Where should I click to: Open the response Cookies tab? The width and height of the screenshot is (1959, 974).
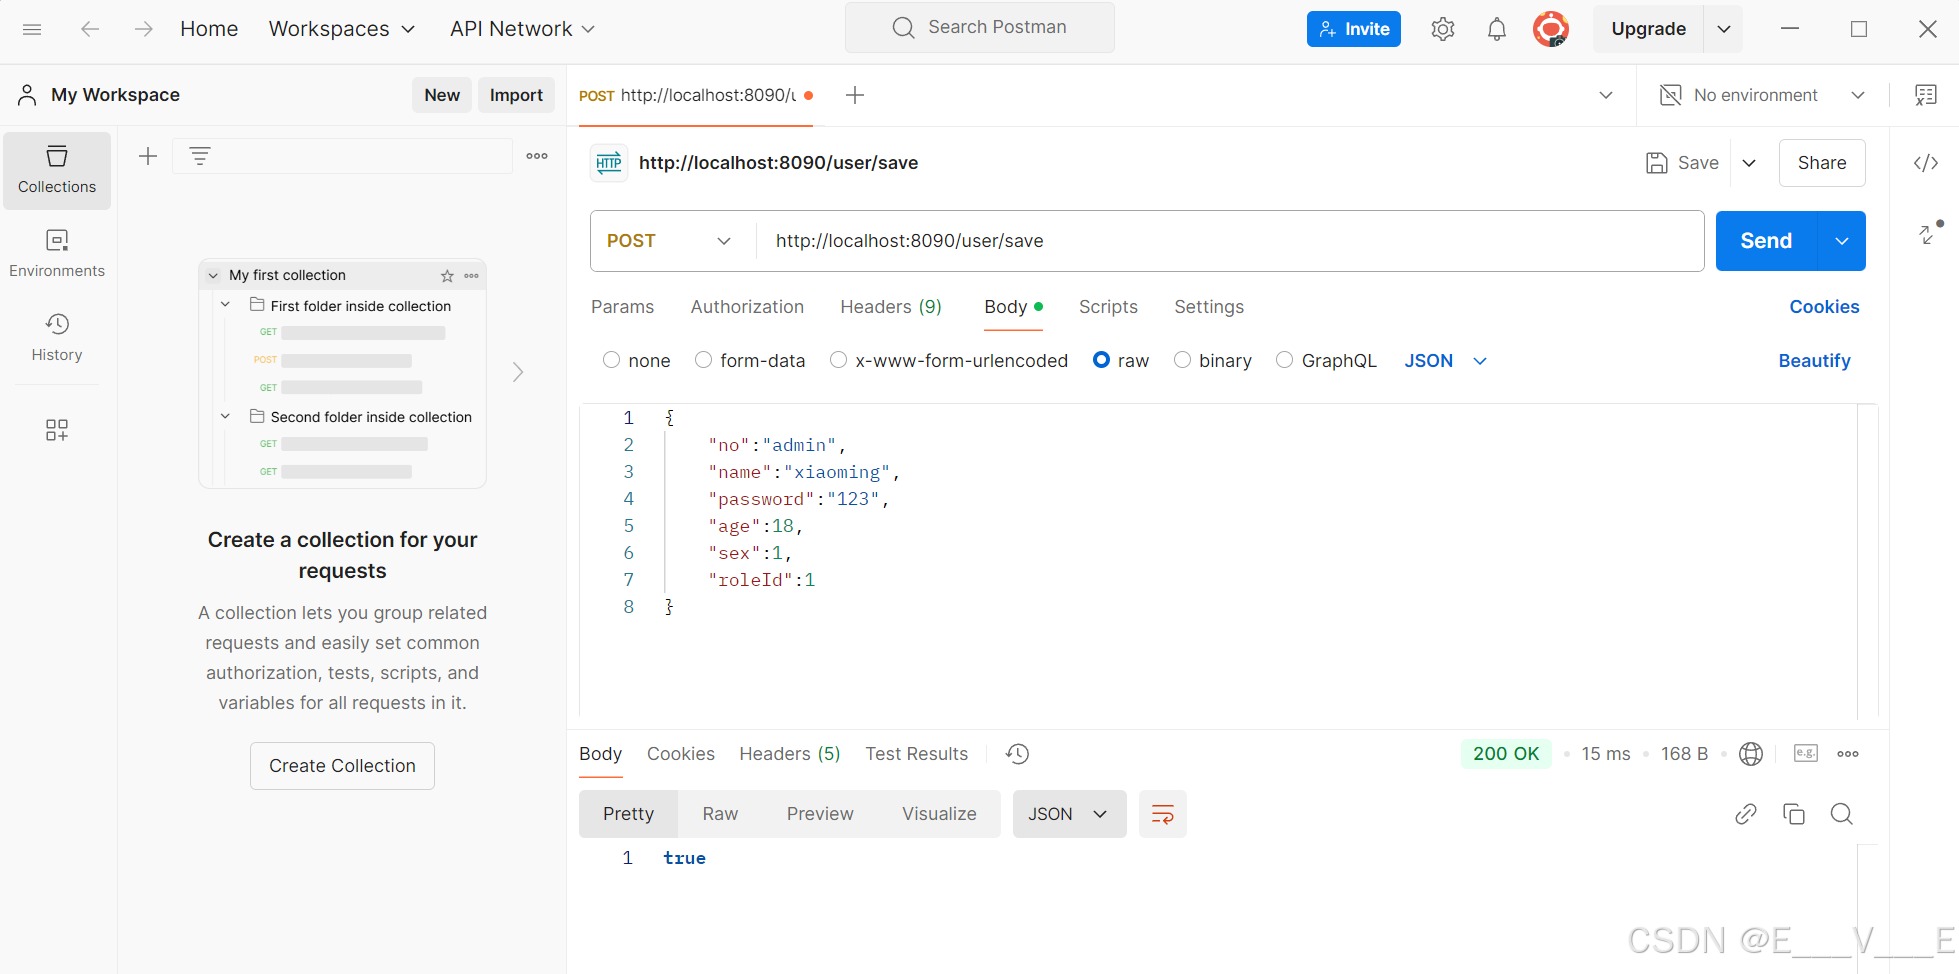(681, 754)
